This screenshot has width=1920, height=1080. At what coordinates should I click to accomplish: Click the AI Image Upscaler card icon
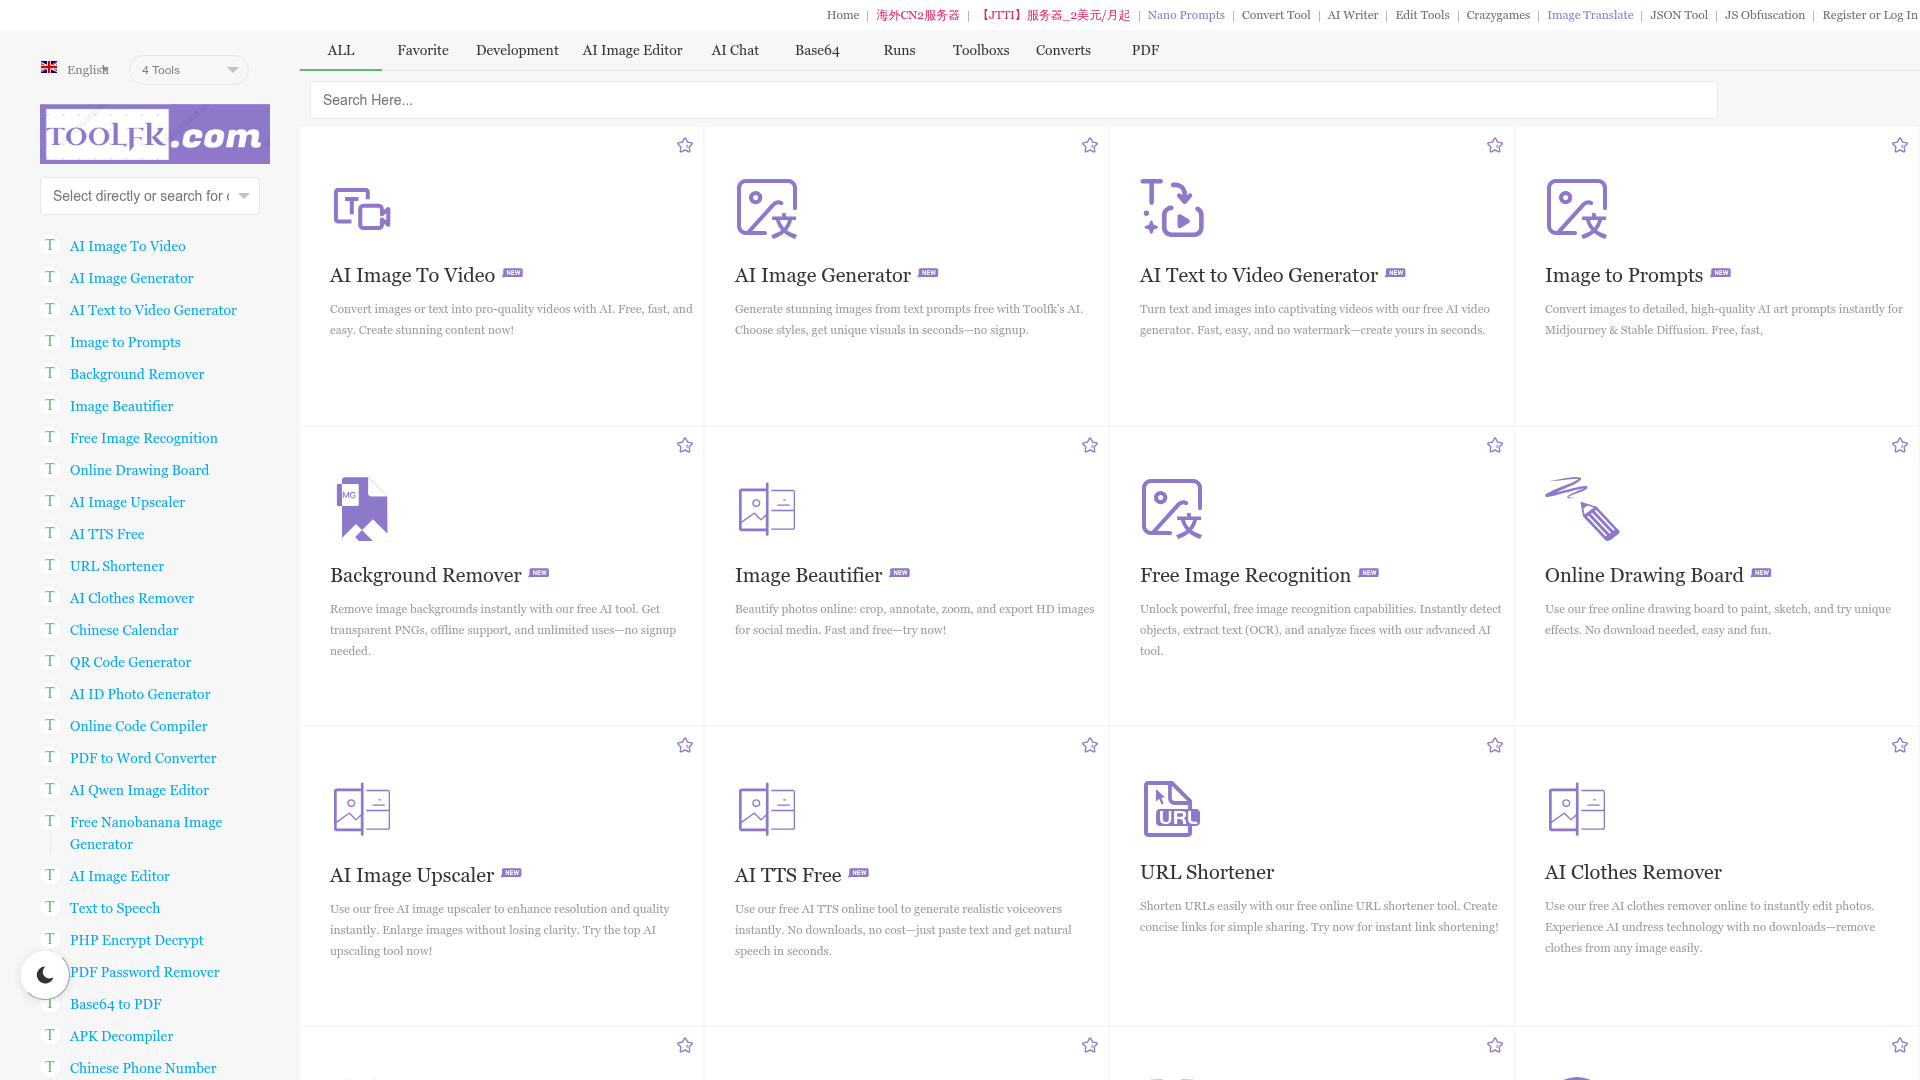[362, 809]
